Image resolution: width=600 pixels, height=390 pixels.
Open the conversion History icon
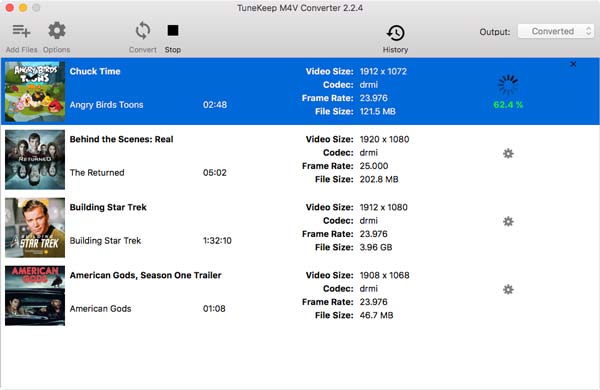396,33
